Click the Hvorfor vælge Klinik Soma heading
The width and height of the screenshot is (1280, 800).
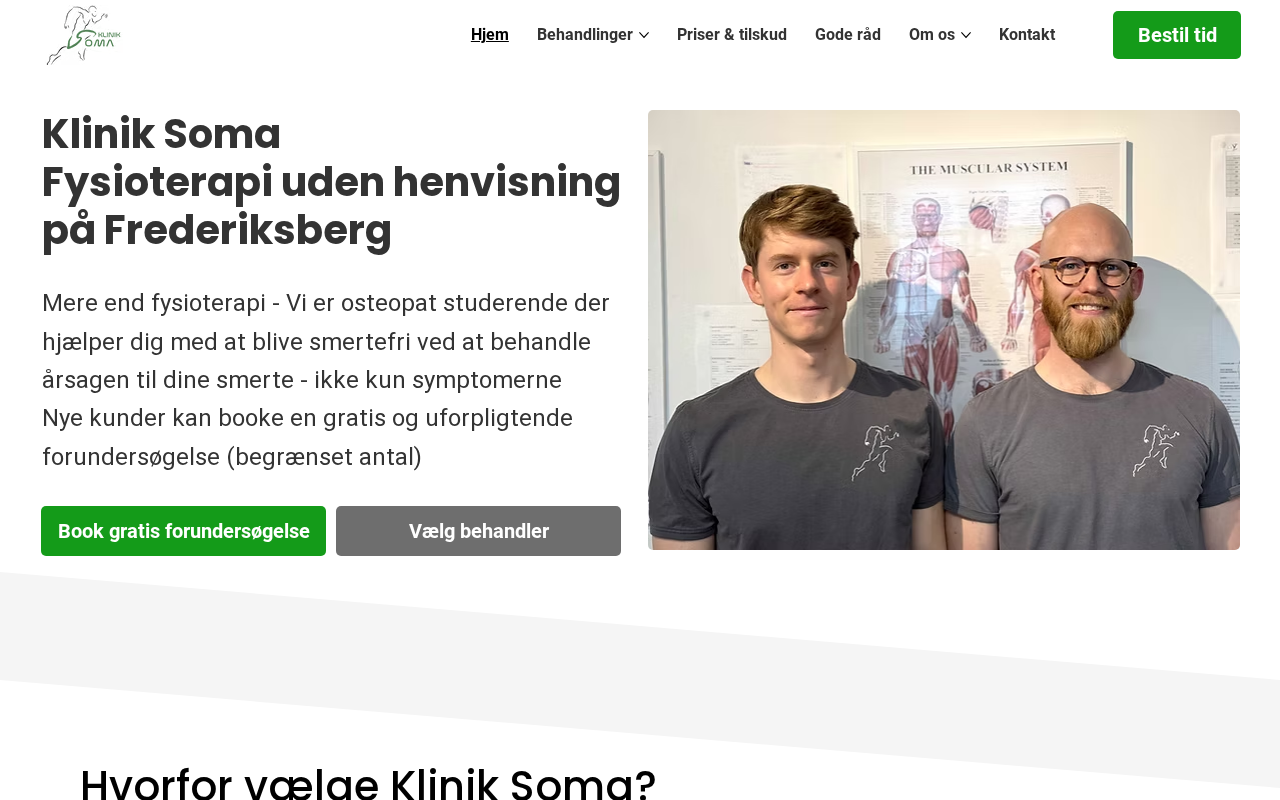tap(368, 782)
